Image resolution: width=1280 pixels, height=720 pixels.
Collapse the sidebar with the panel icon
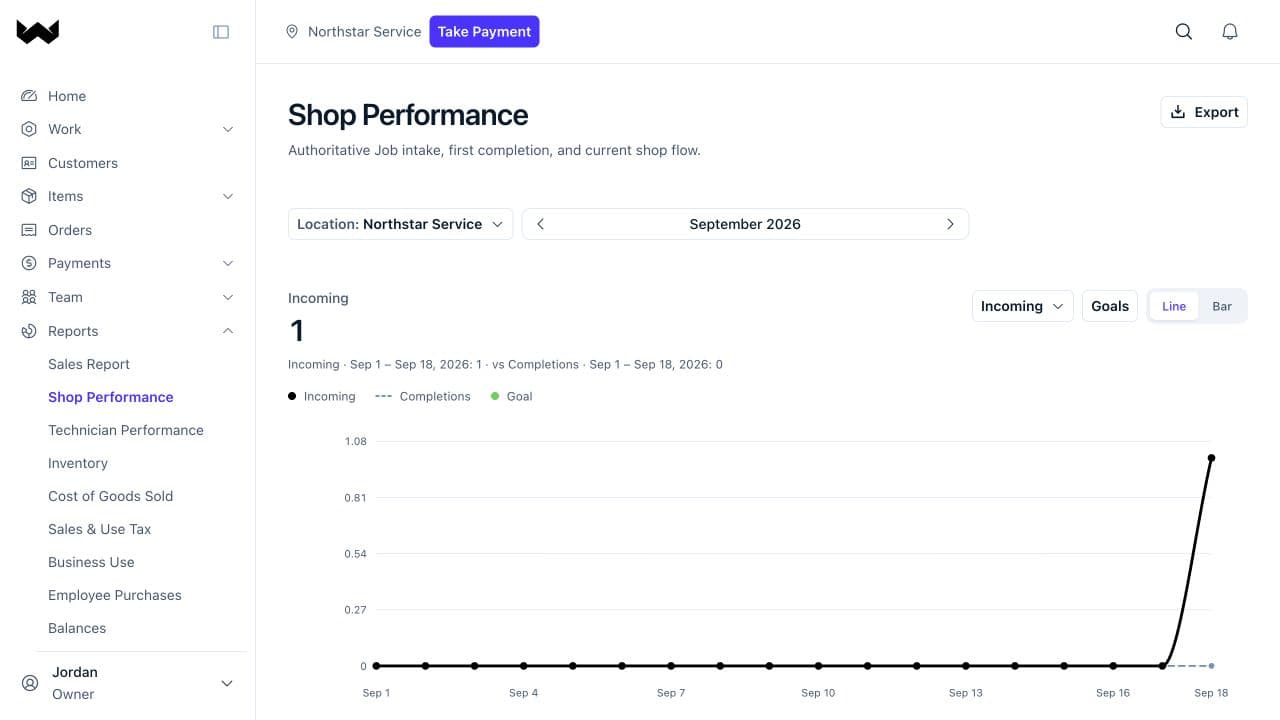(x=221, y=32)
